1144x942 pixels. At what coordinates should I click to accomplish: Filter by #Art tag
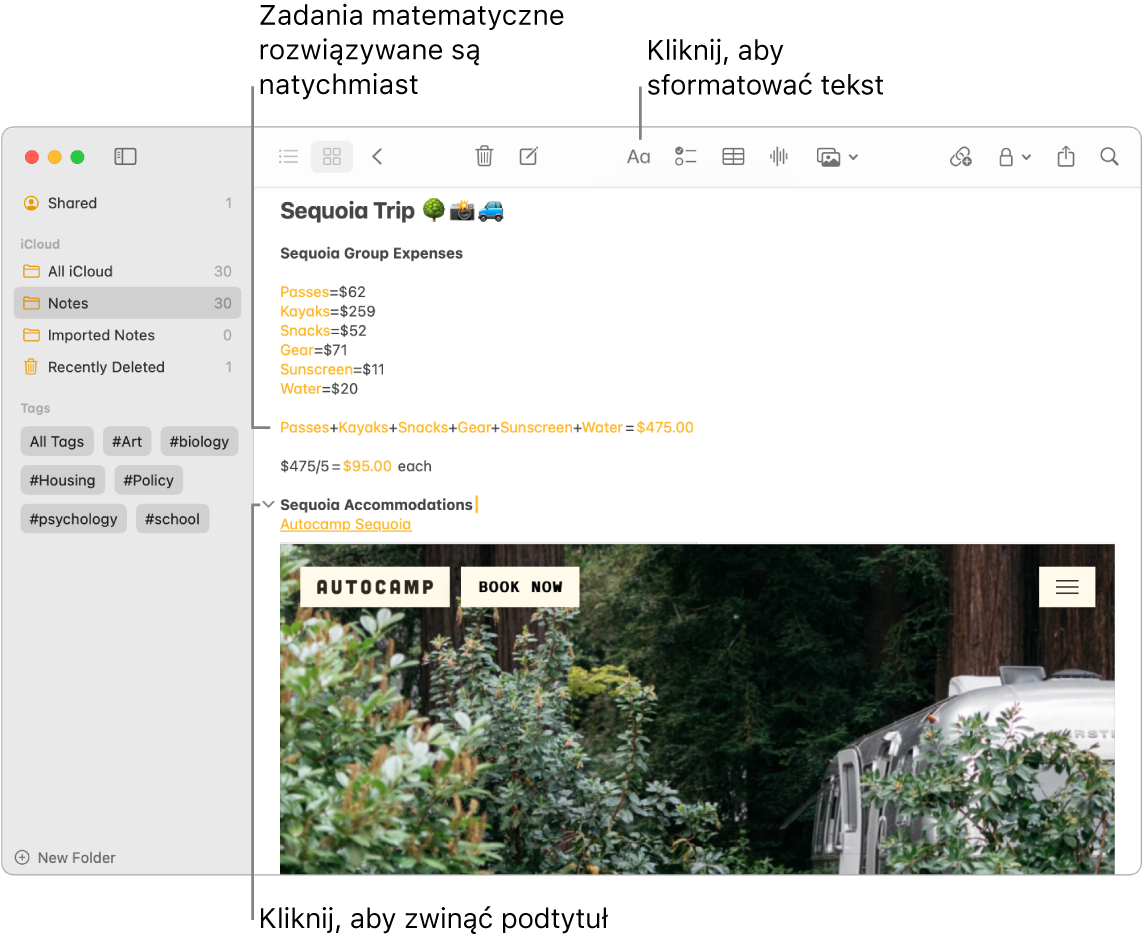127,441
